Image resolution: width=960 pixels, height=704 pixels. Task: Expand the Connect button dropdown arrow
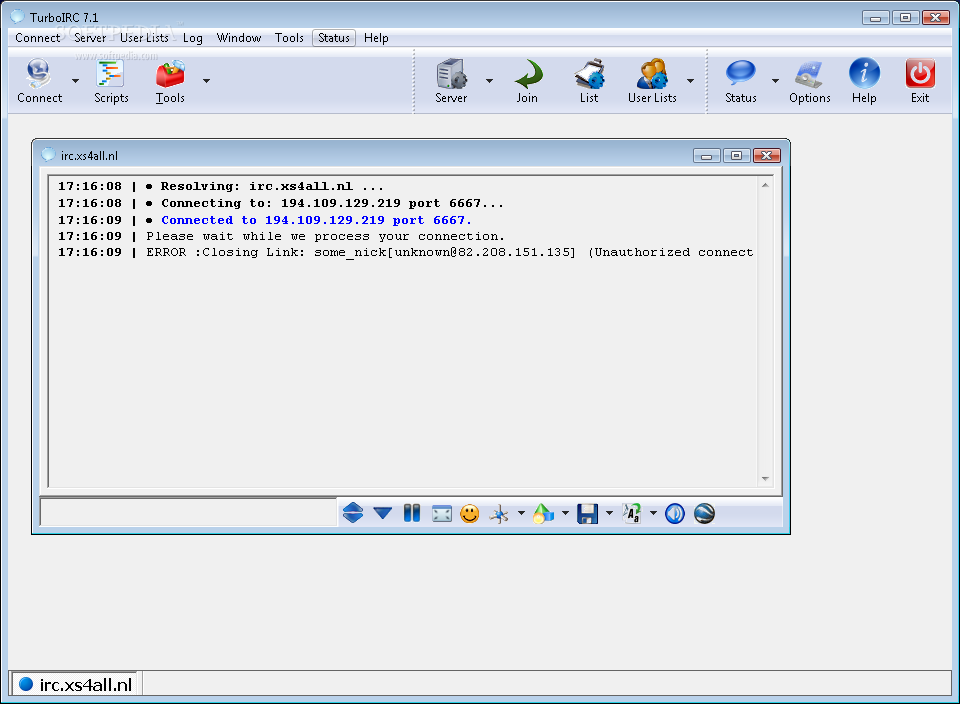(x=75, y=81)
